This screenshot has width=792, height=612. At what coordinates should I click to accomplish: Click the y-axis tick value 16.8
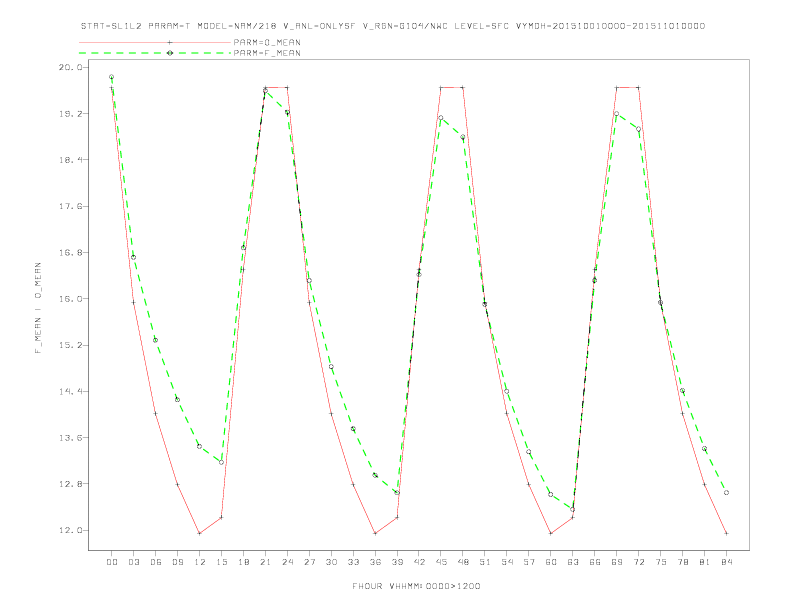[70, 252]
